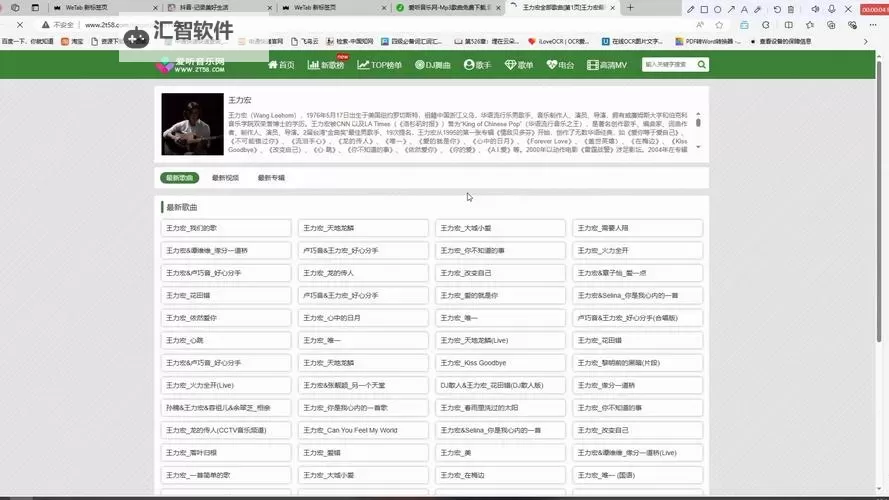
Task: Open song 王力宏_一首简单的歌
Action: tap(226, 475)
